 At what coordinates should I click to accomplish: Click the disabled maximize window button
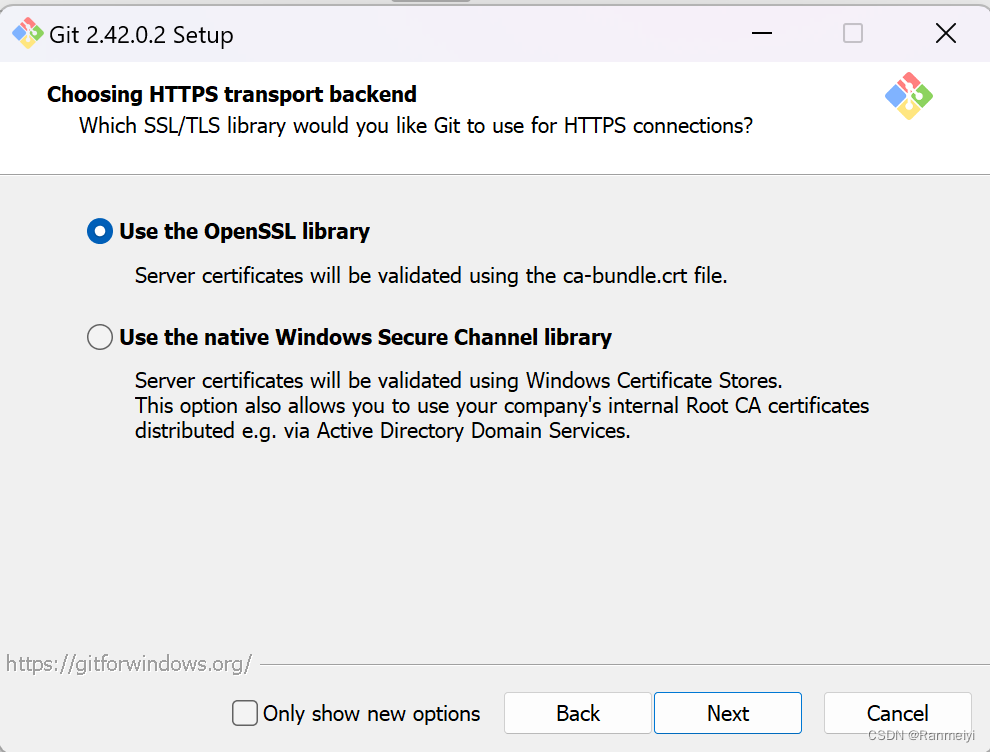(852, 33)
